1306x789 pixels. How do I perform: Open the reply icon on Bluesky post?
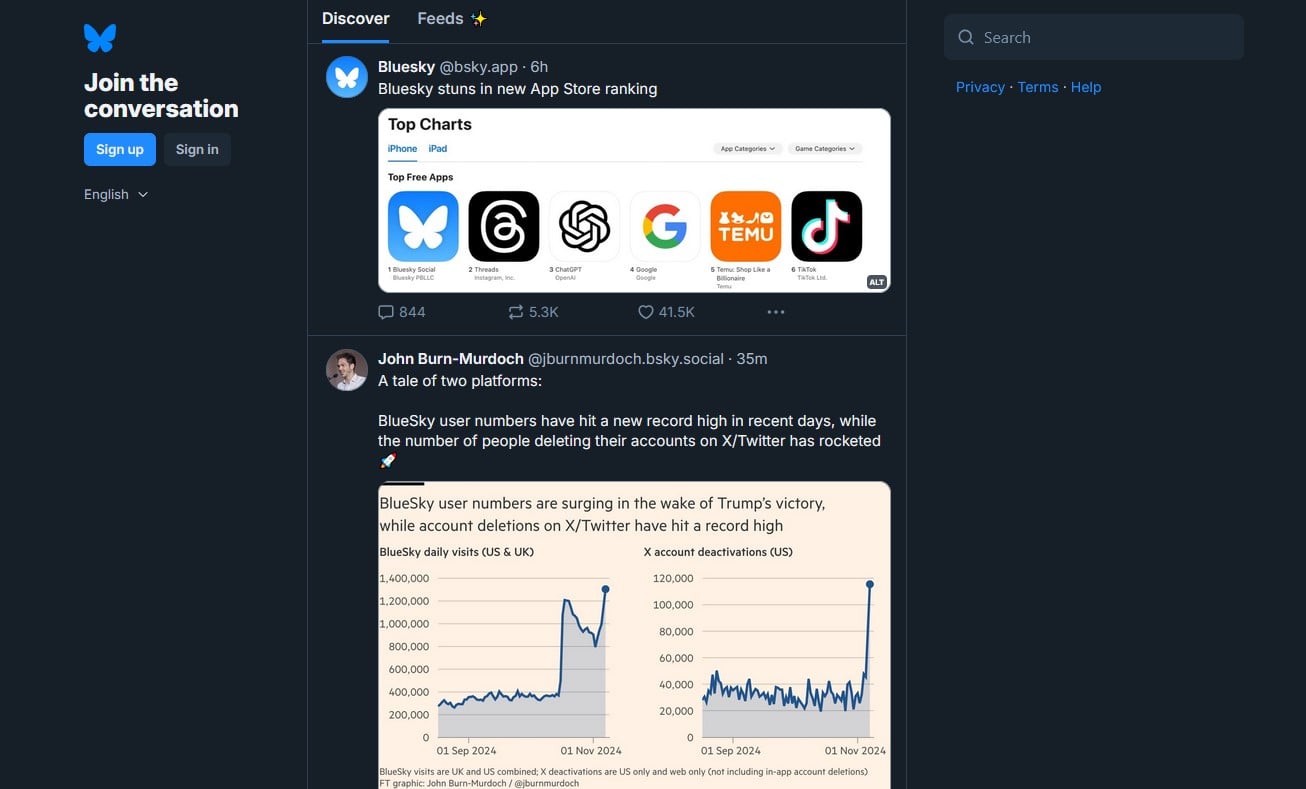coord(386,312)
